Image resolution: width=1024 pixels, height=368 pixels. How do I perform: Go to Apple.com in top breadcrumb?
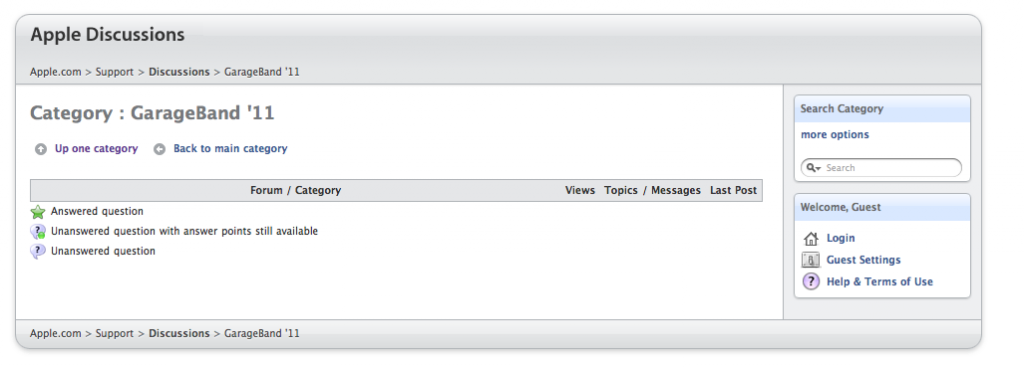point(56,72)
